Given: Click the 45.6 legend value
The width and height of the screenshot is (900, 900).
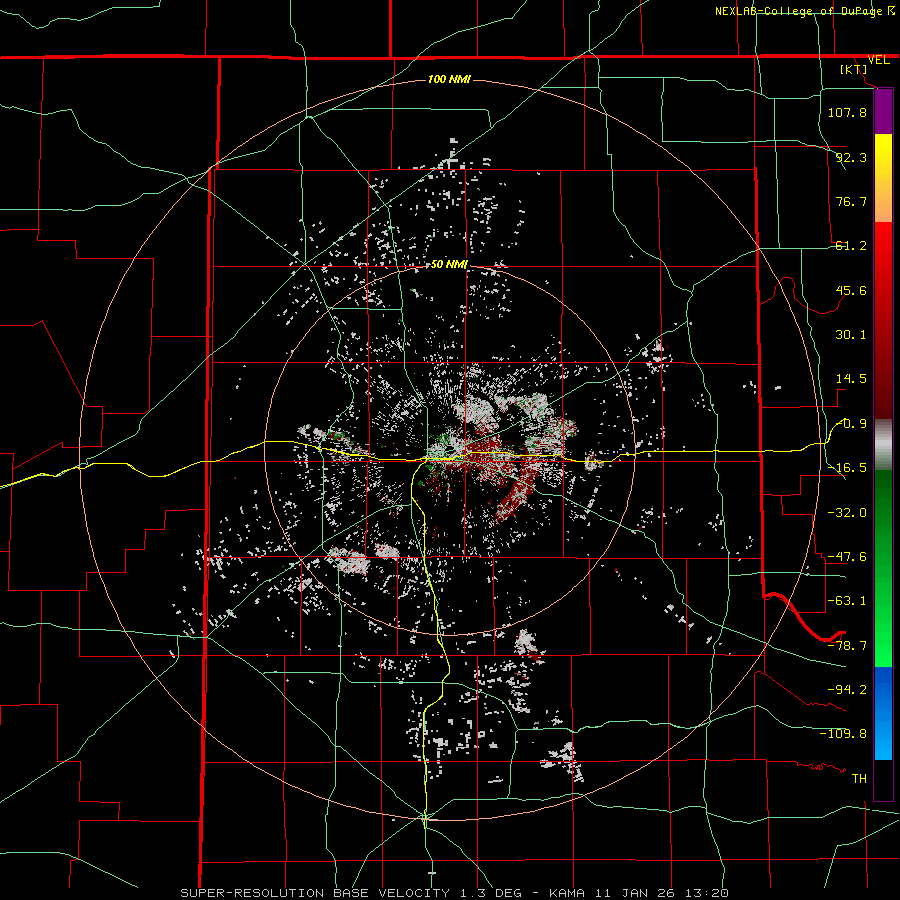Looking at the screenshot, I should coord(851,290).
